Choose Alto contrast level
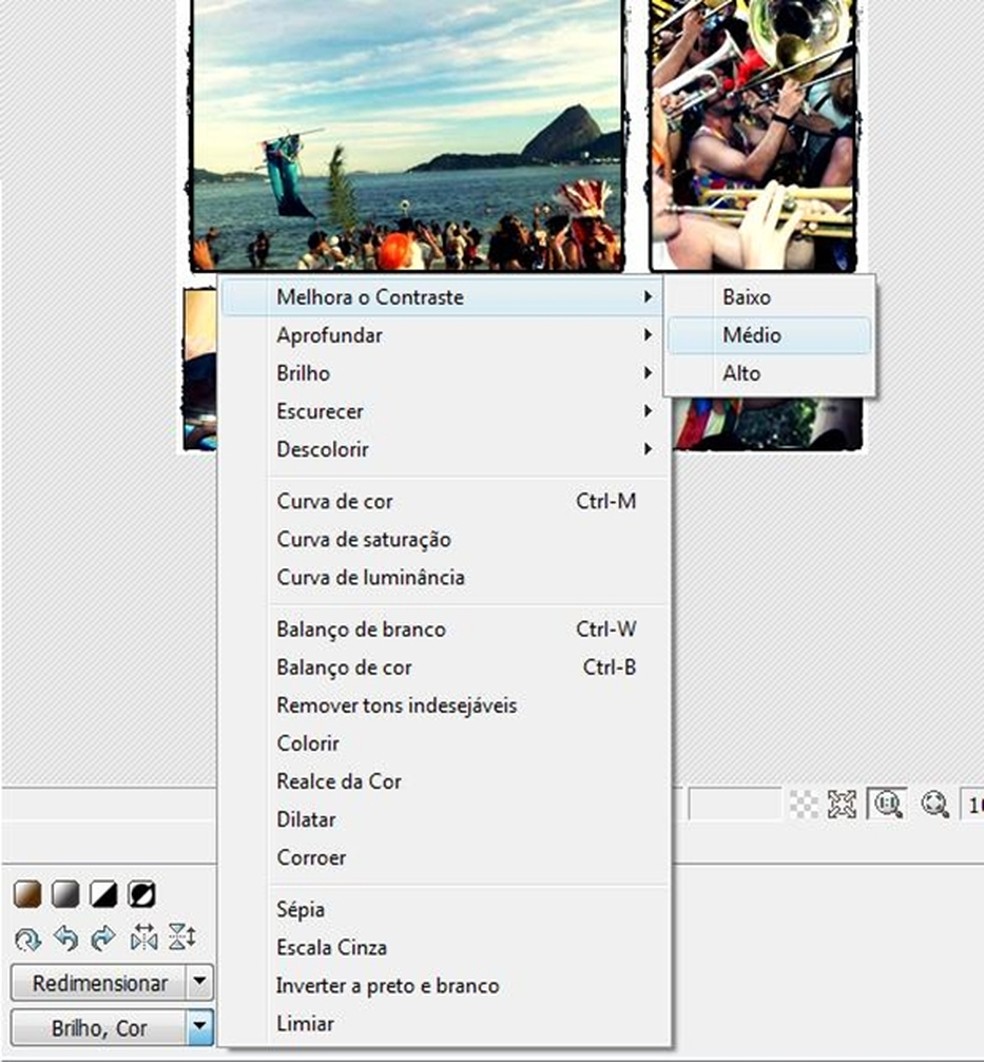This screenshot has height=1062, width=984. pos(769,373)
